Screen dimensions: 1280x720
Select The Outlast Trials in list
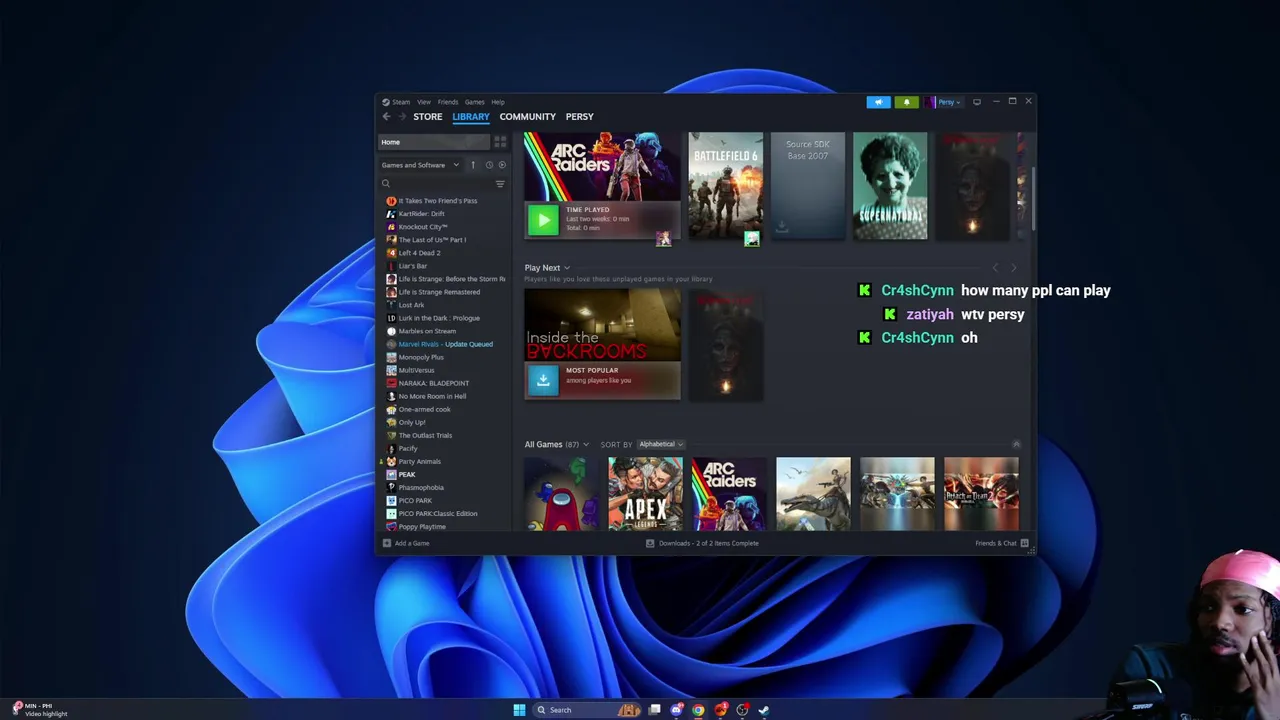(425, 436)
